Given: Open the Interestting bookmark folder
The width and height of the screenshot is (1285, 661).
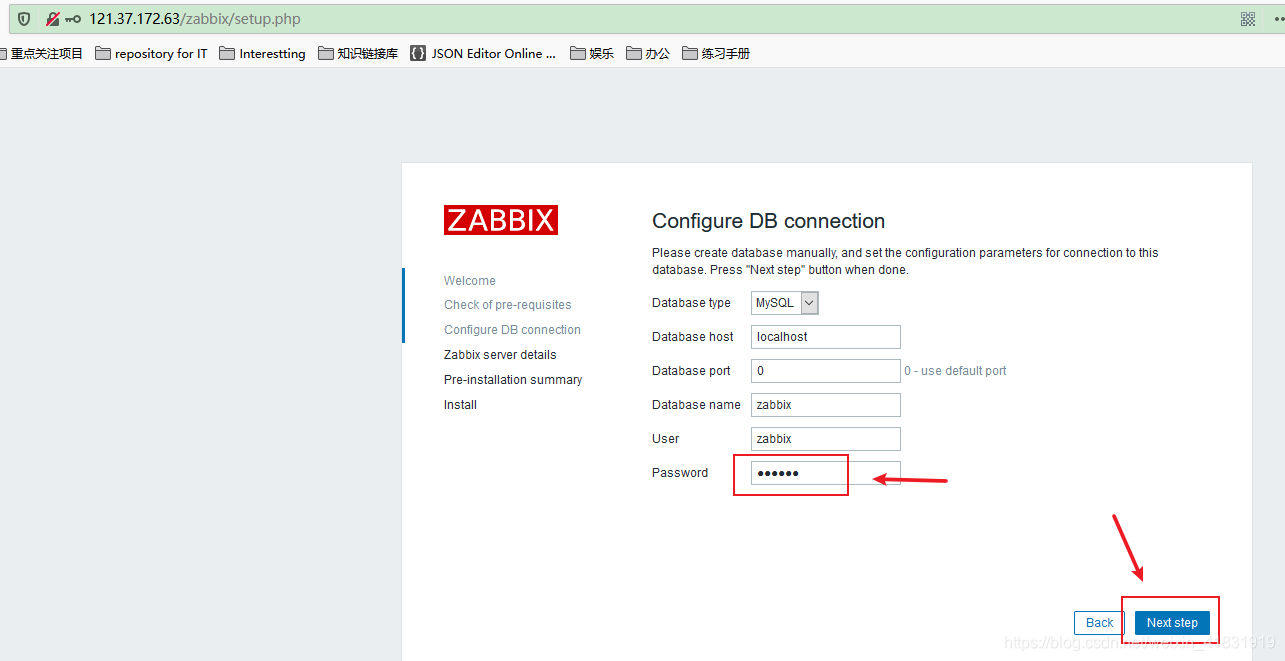Looking at the screenshot, I should 263,54.
